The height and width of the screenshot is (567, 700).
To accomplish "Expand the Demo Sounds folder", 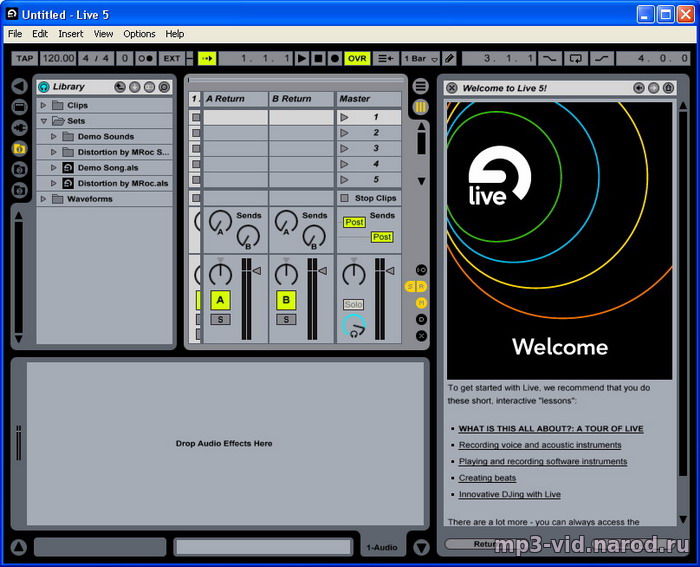I will click(54, 137).
